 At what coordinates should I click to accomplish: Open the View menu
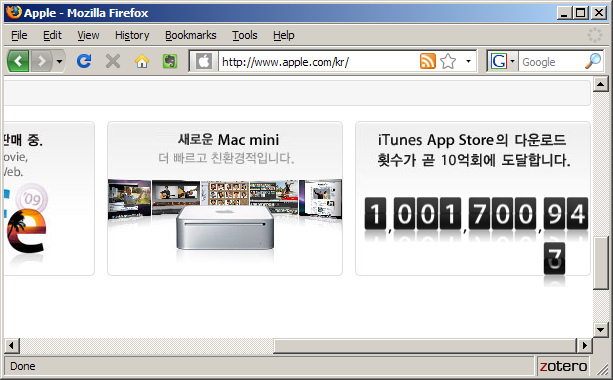(x=88, y=35)
